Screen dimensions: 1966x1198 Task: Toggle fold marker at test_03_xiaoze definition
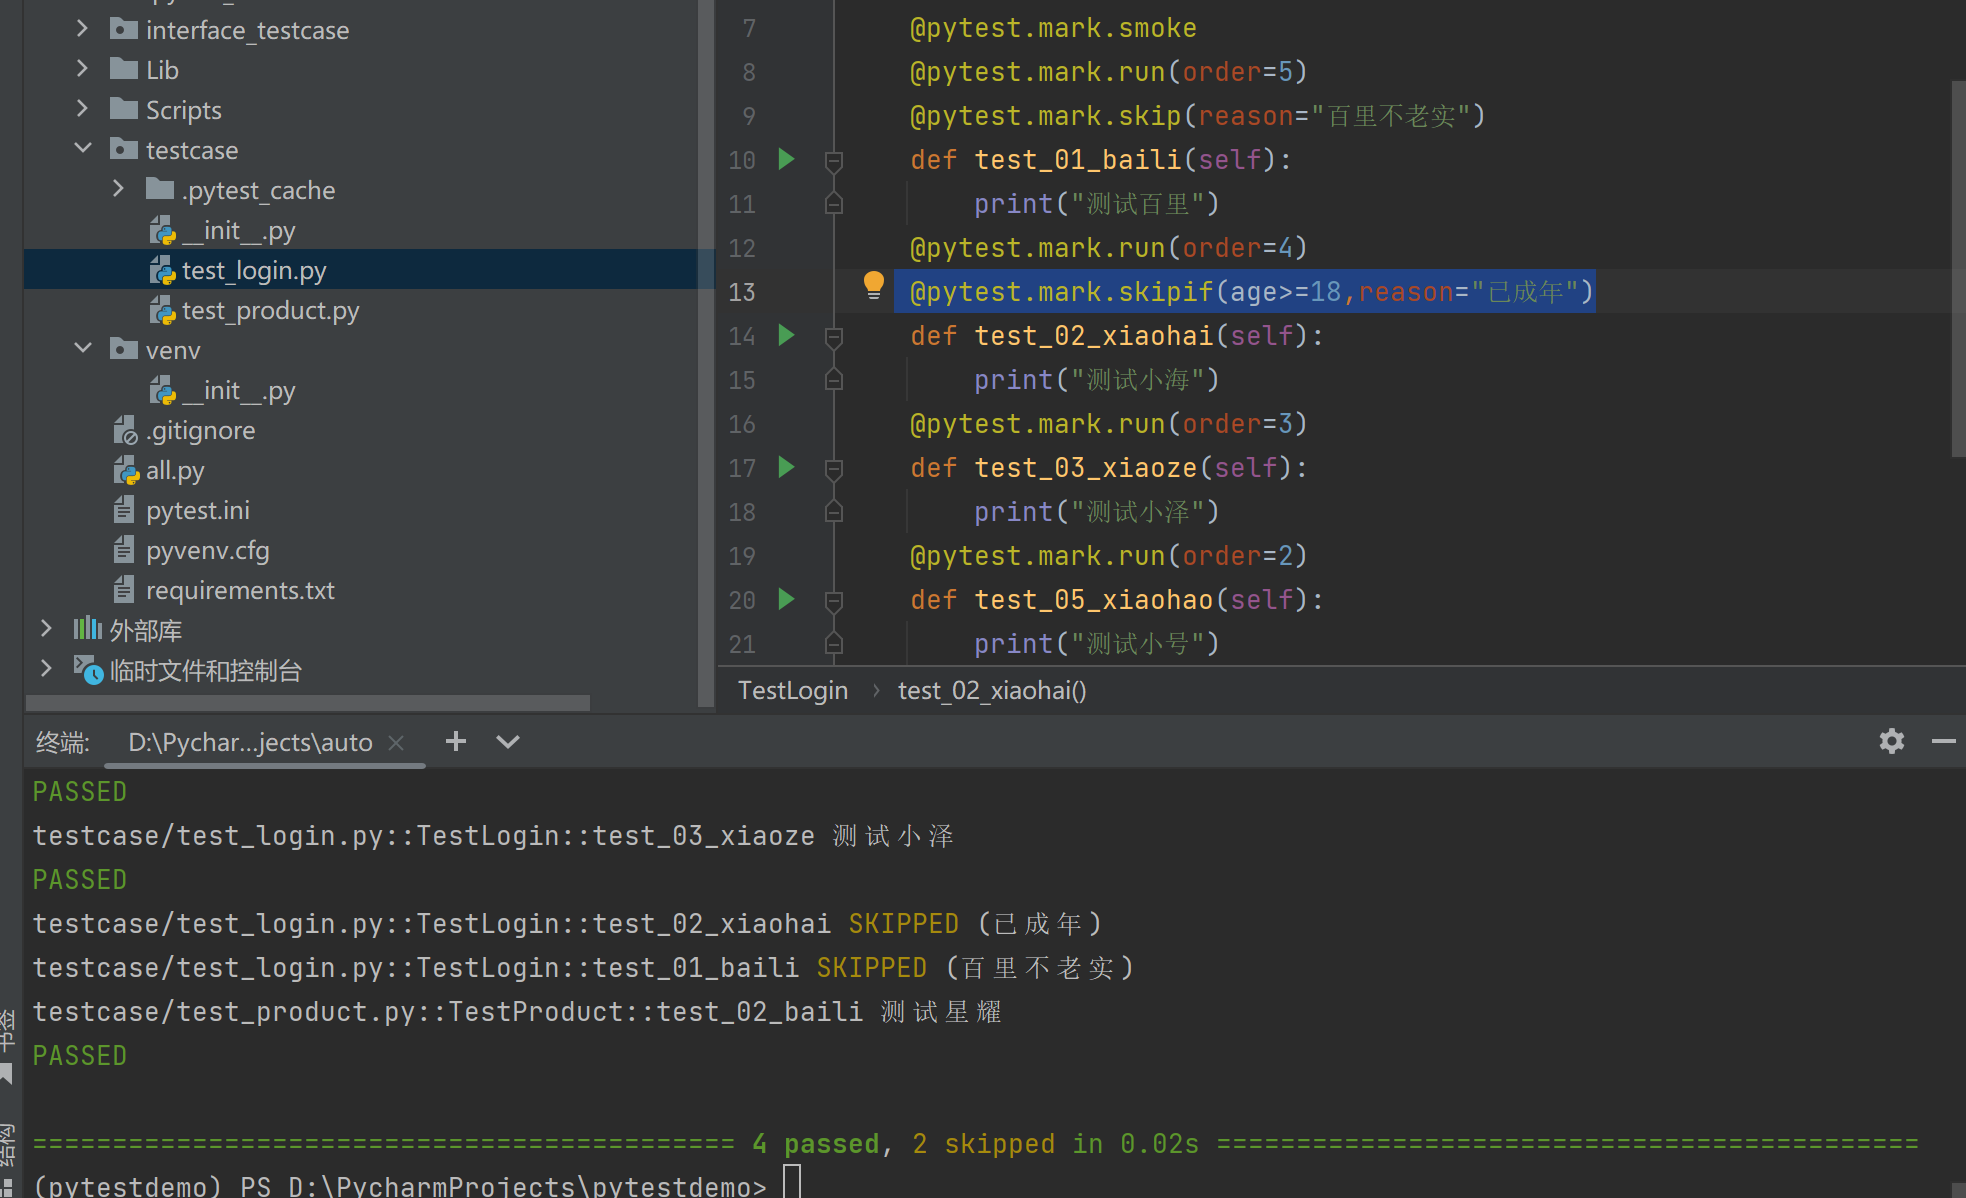[x=833, y=468]
